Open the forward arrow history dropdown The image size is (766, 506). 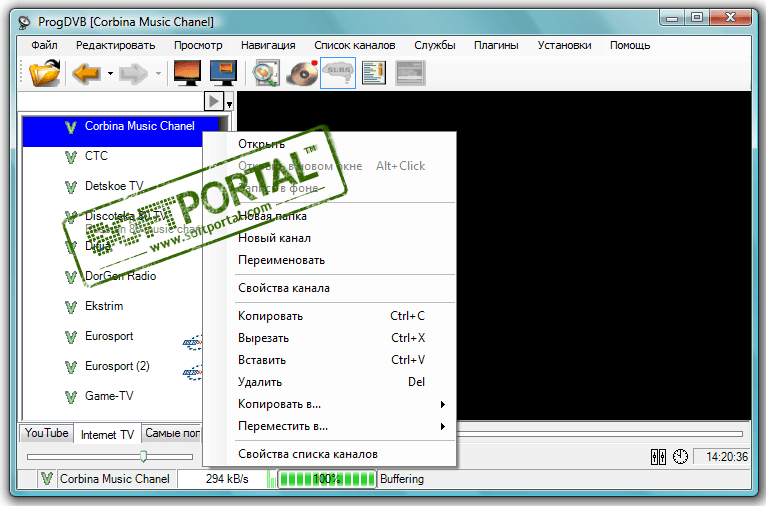pyautogui.click(x=158, y=74)
